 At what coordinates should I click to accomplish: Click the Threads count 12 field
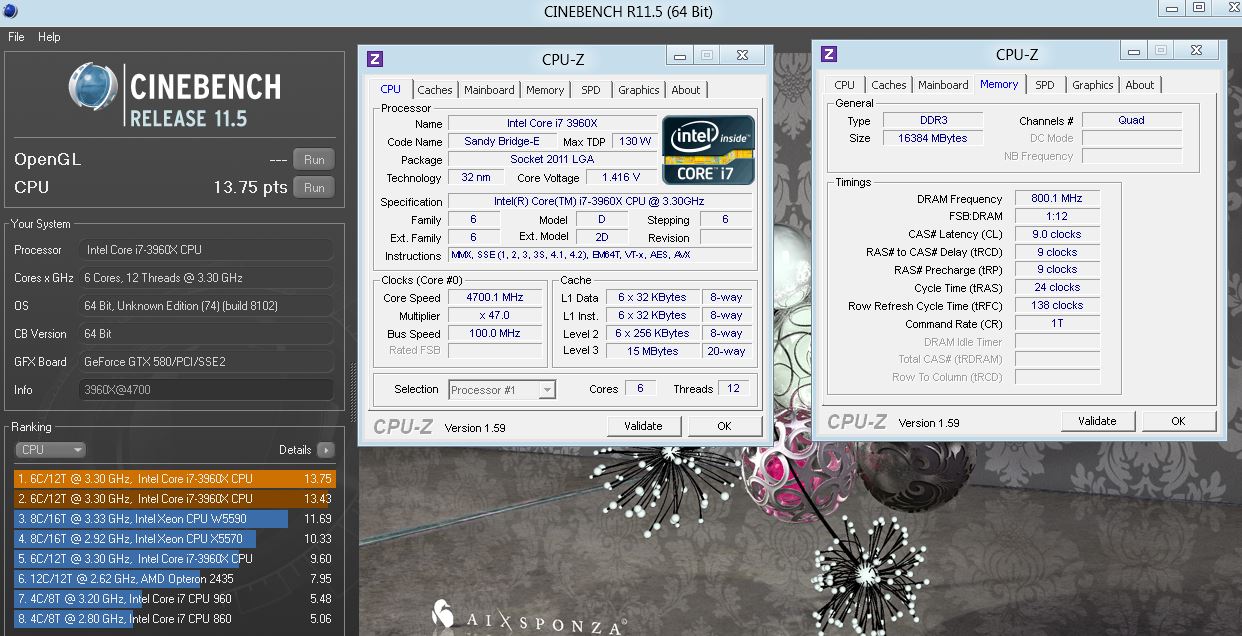point(733,389)
